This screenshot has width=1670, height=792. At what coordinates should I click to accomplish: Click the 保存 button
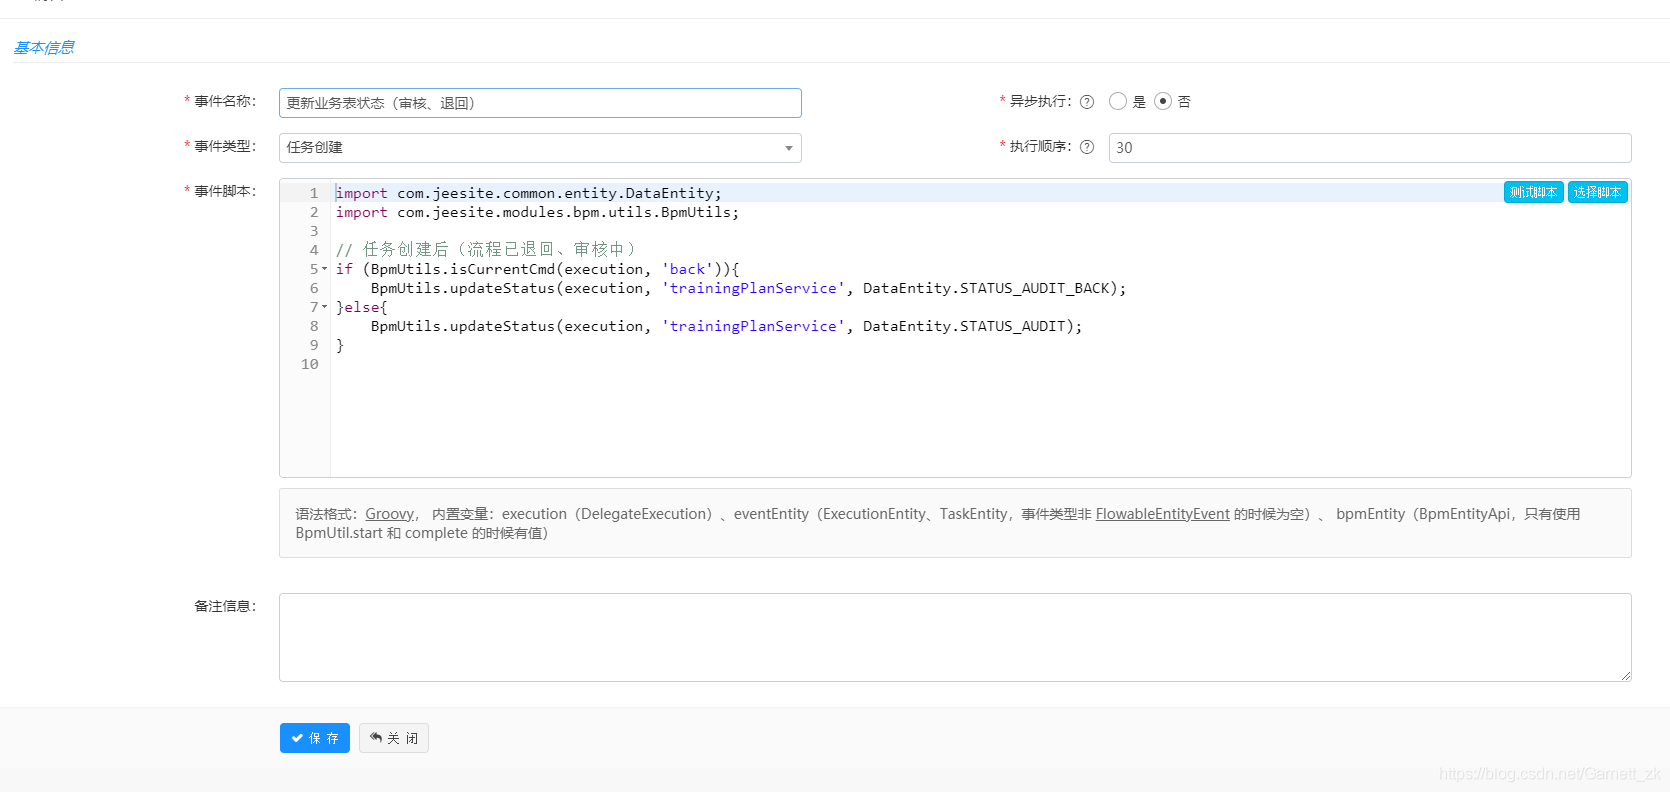coord(315,738)
